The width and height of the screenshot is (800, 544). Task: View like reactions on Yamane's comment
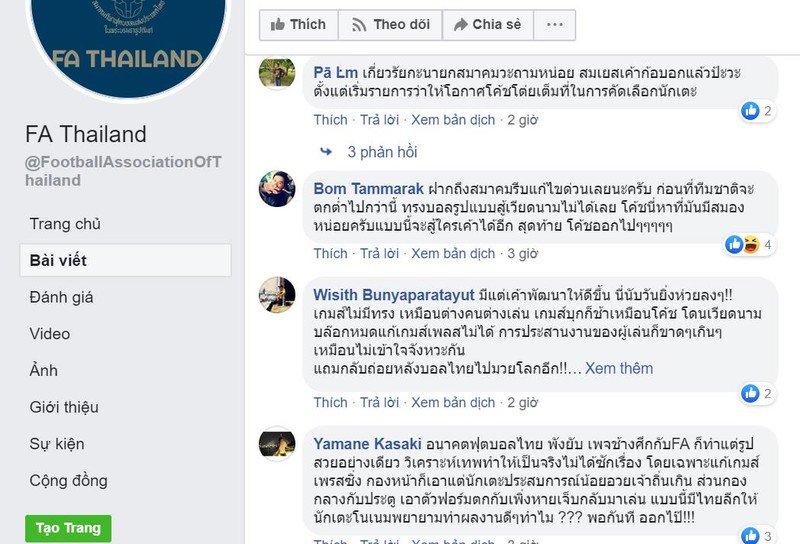[757, 537]
